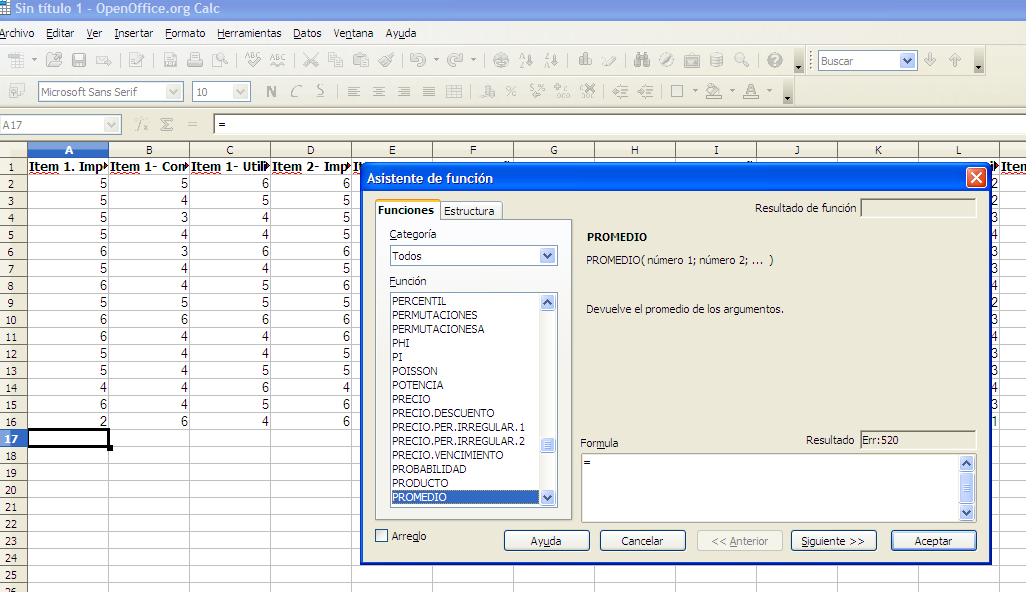The width and height of the screenshot is (1026, 592).
Task: Click the Save document icon
Action: coord(79,61)
